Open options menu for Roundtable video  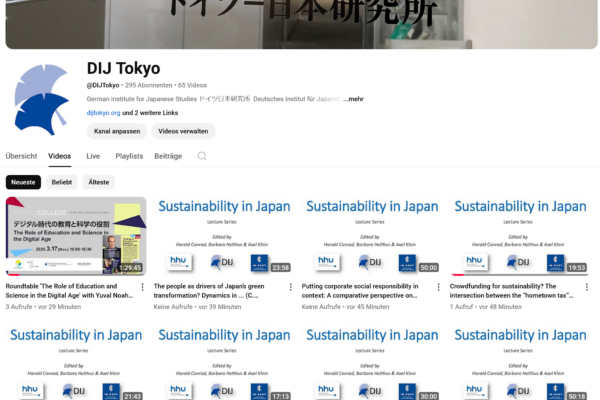pyautogui.click(x=142, y=287)
